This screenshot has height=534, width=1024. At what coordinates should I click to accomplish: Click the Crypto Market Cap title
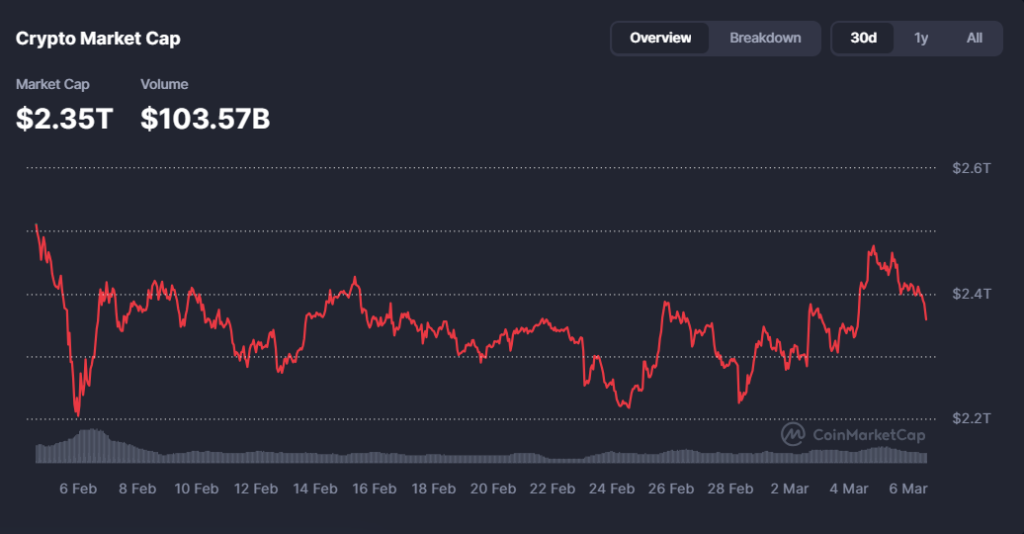[98, 39]
